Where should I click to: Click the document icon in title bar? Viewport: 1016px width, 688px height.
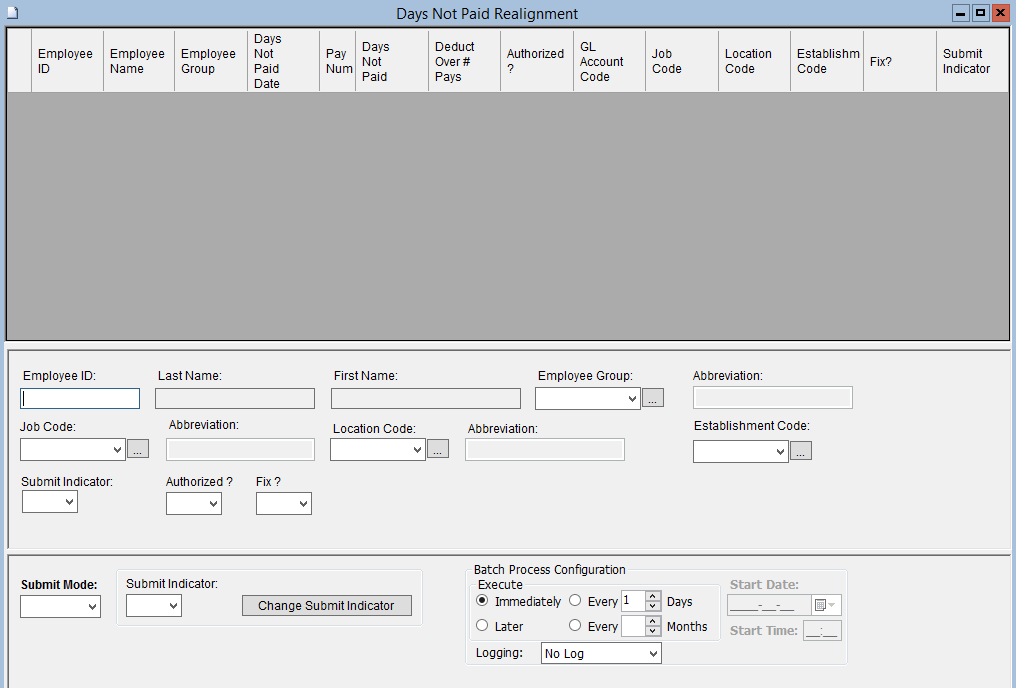coord(13,13)
